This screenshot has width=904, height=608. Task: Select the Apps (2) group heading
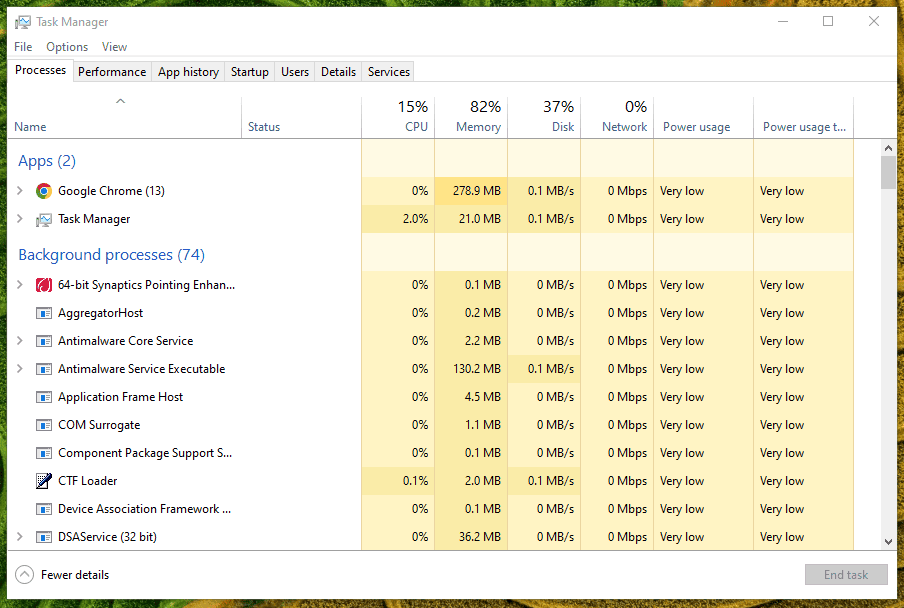(47, 161)
